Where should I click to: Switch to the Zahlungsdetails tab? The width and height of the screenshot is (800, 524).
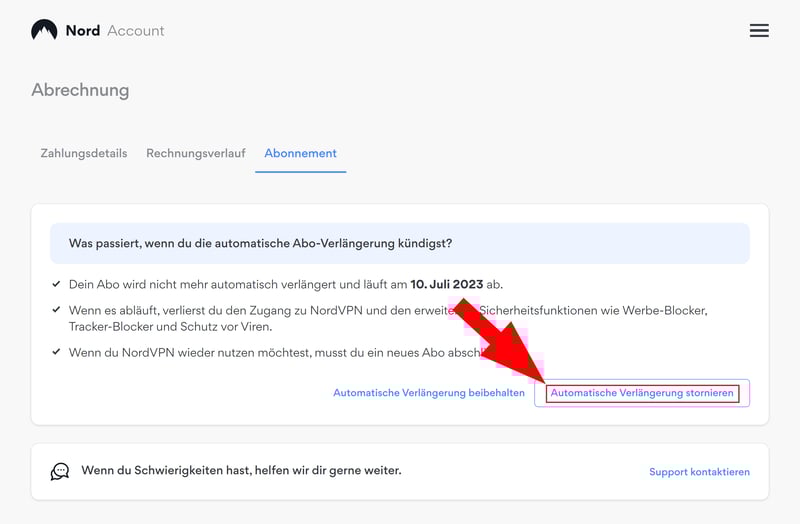tap(84, 154)
